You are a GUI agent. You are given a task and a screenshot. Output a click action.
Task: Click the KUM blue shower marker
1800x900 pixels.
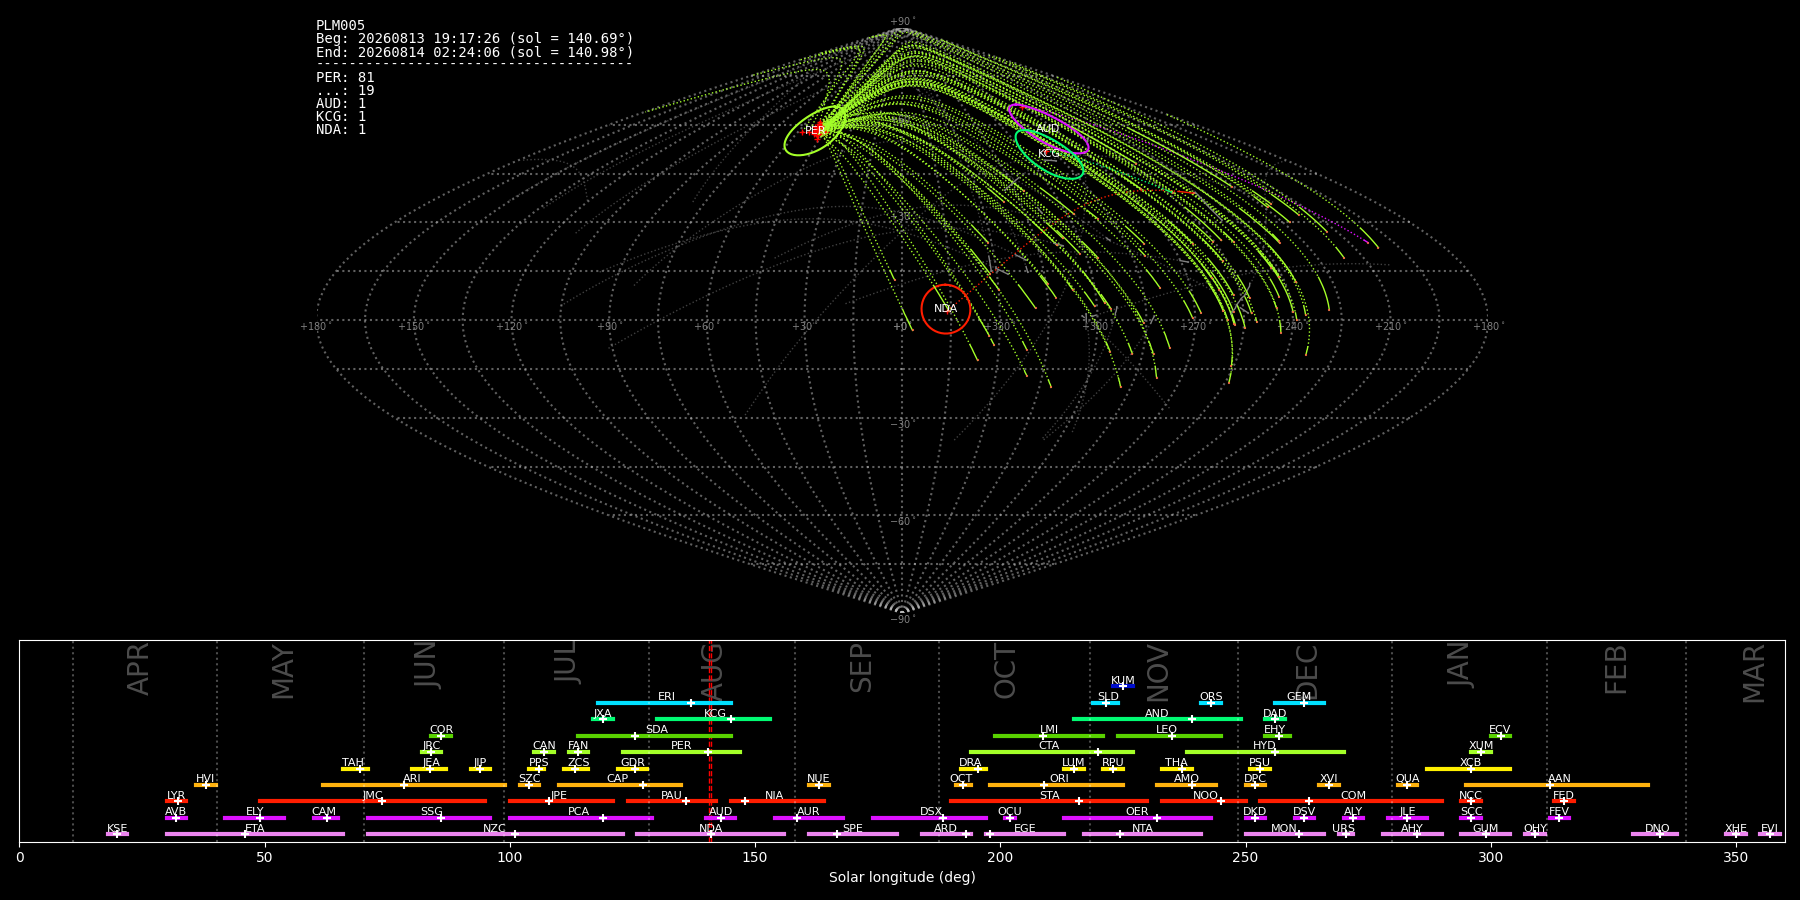point(1122,686)
